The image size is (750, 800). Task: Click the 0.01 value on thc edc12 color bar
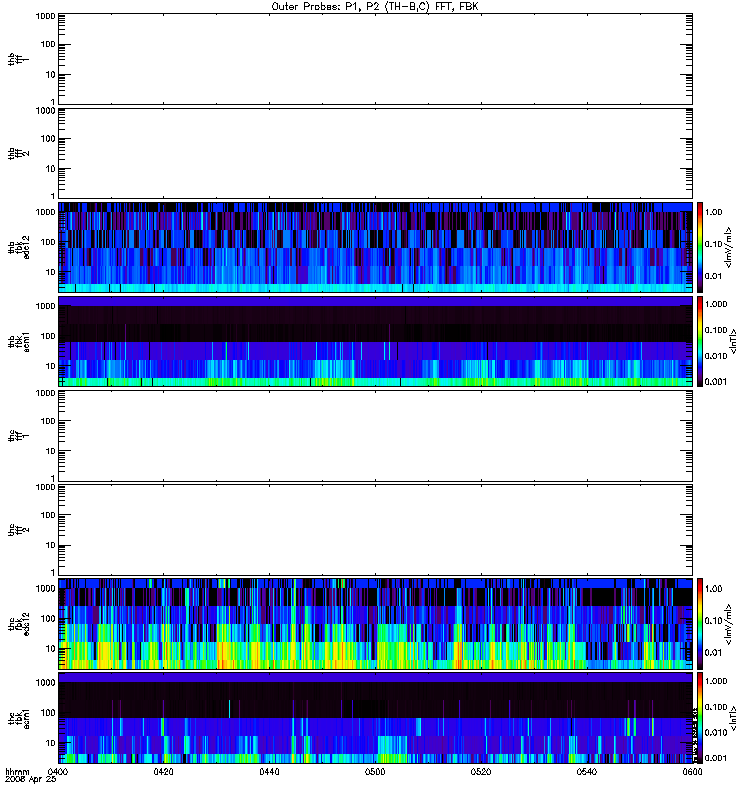tap(714, 653)
